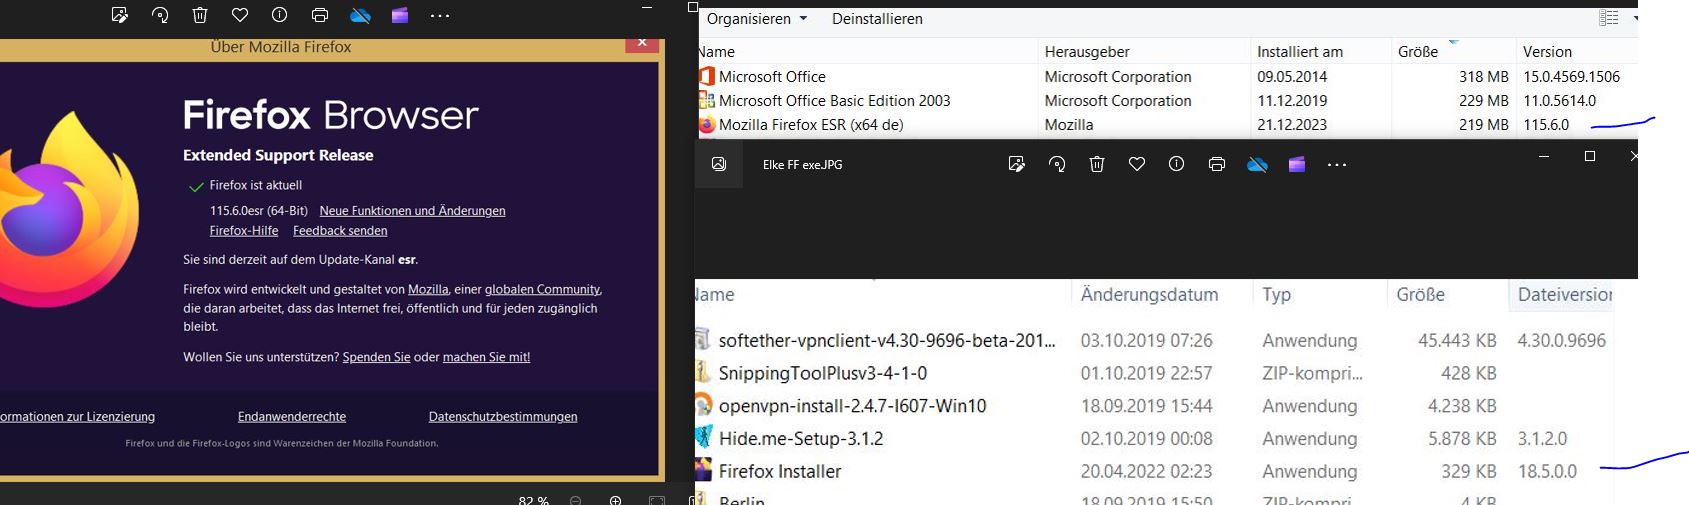Click the Elke FF exe.JPG file title
1689x505 pixels.
[x=802, y=165]
